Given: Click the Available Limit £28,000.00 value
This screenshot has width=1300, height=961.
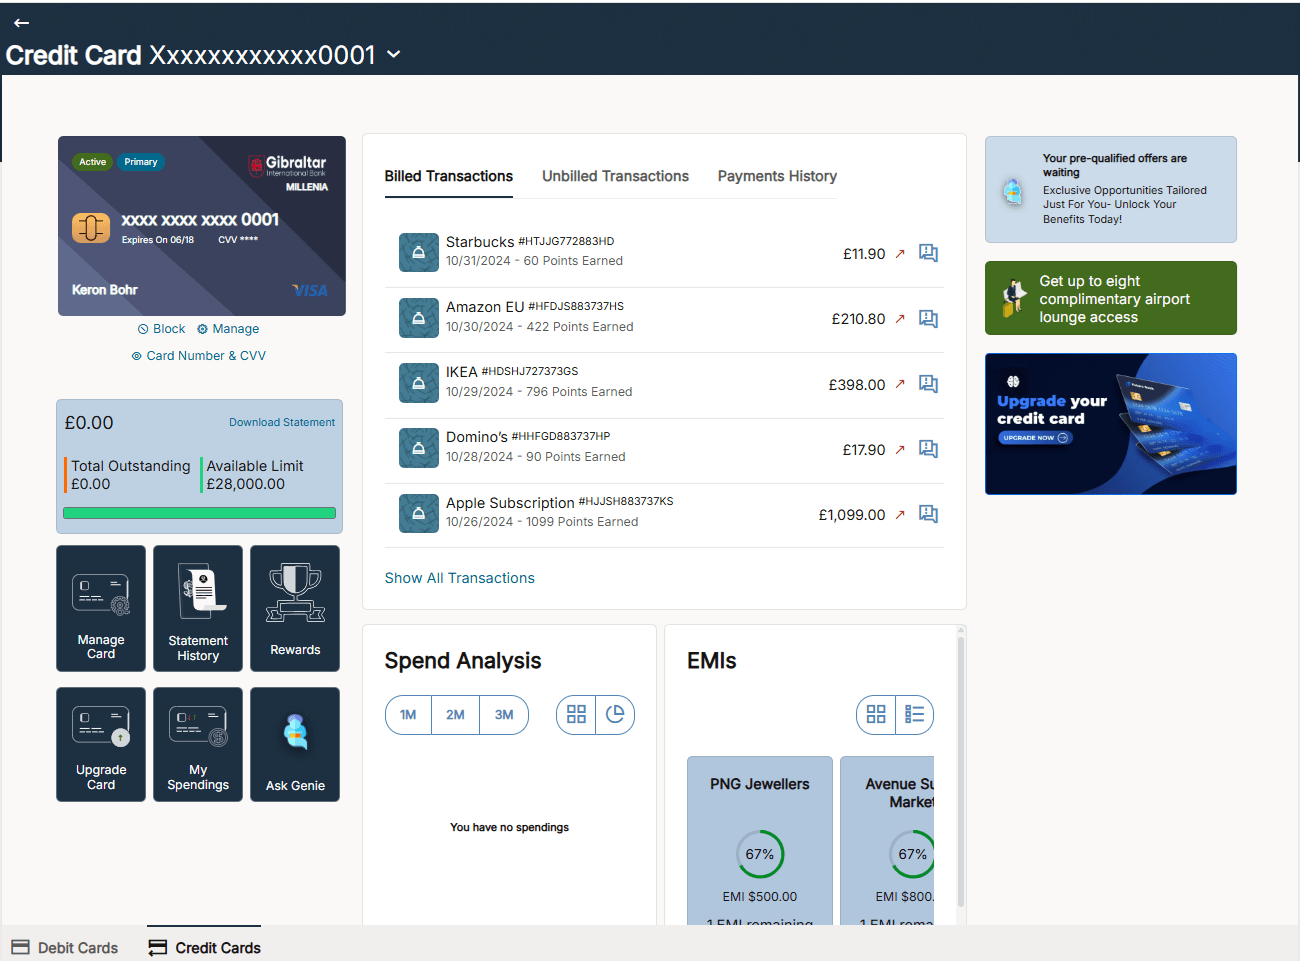Looking at the screenshot, I should coord(246,484).
